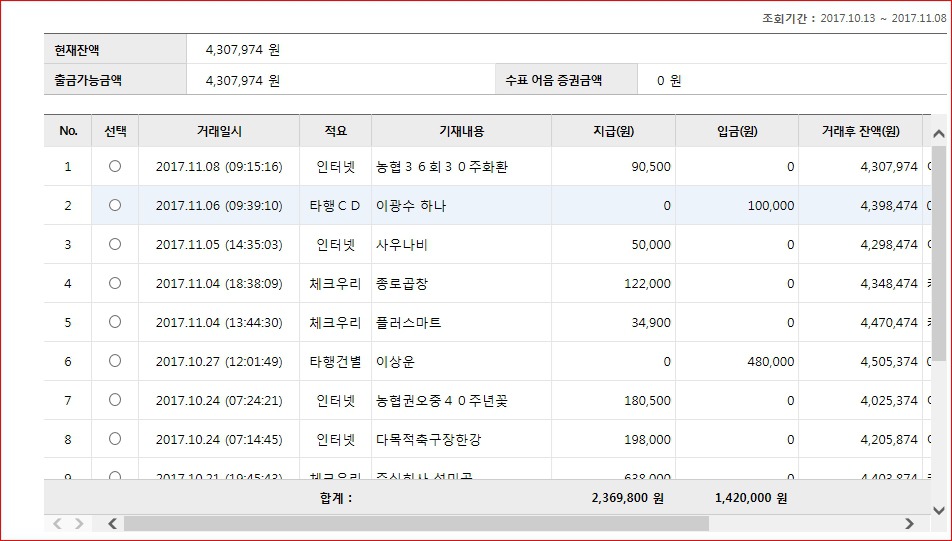Click the date 2017.11.05 (14:35:03)
Image resolution: width=952 pixels, height=541 pixels.
[219, 245]
